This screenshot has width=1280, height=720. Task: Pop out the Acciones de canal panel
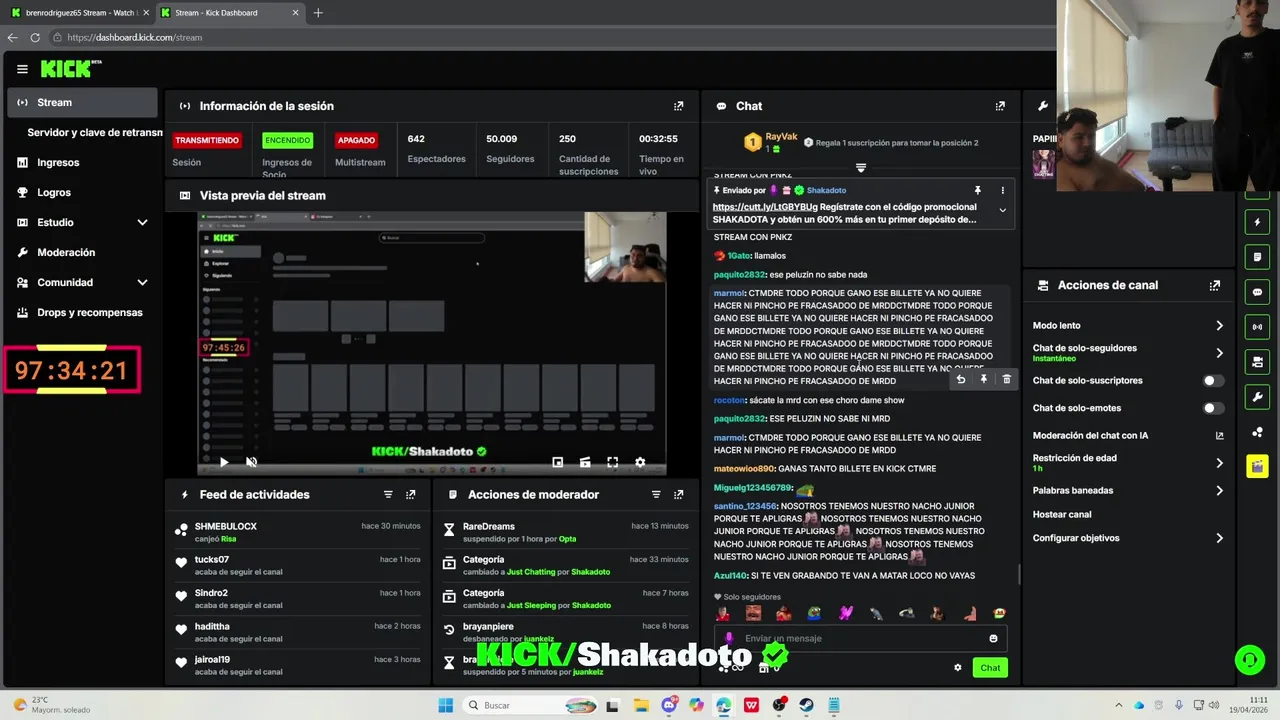1215,285
